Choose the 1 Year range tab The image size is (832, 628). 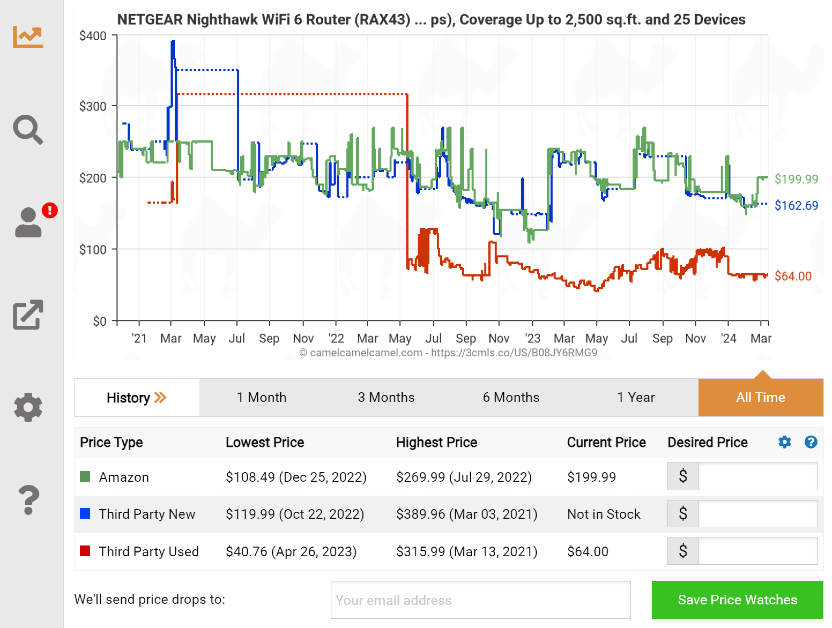click(x=635, y=397)
